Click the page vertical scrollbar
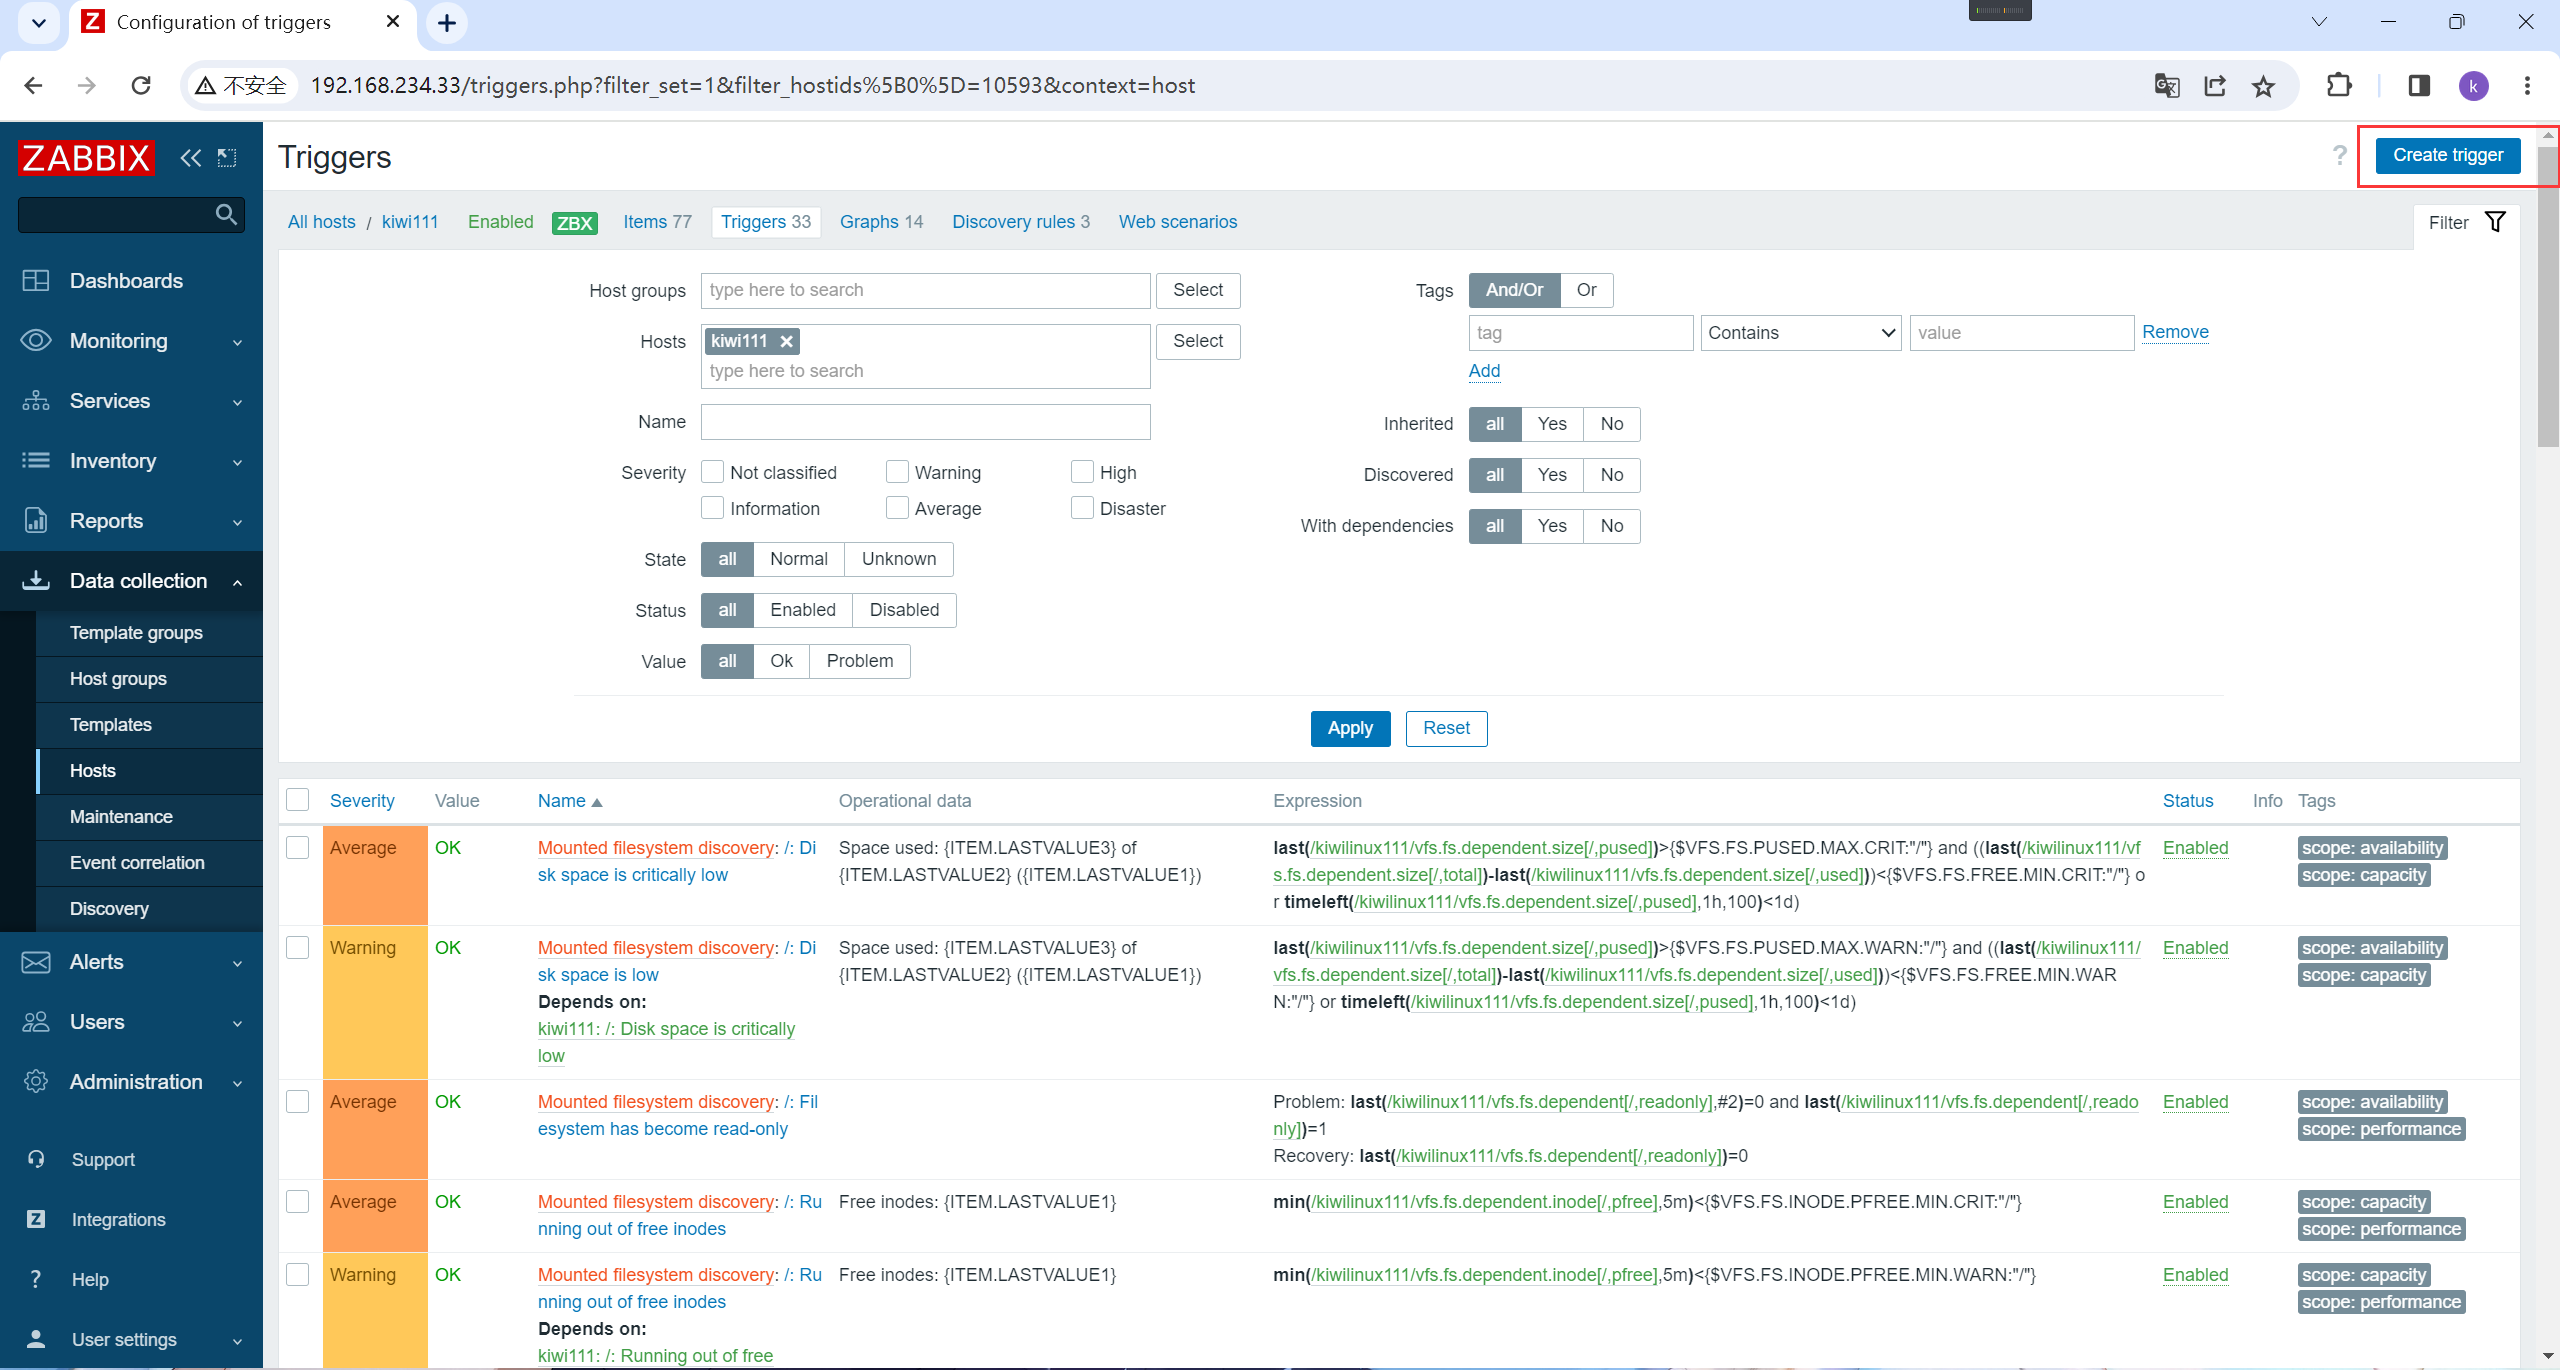The width and height of the screenshot is (2560, 1370). (x=2547, y=295)
